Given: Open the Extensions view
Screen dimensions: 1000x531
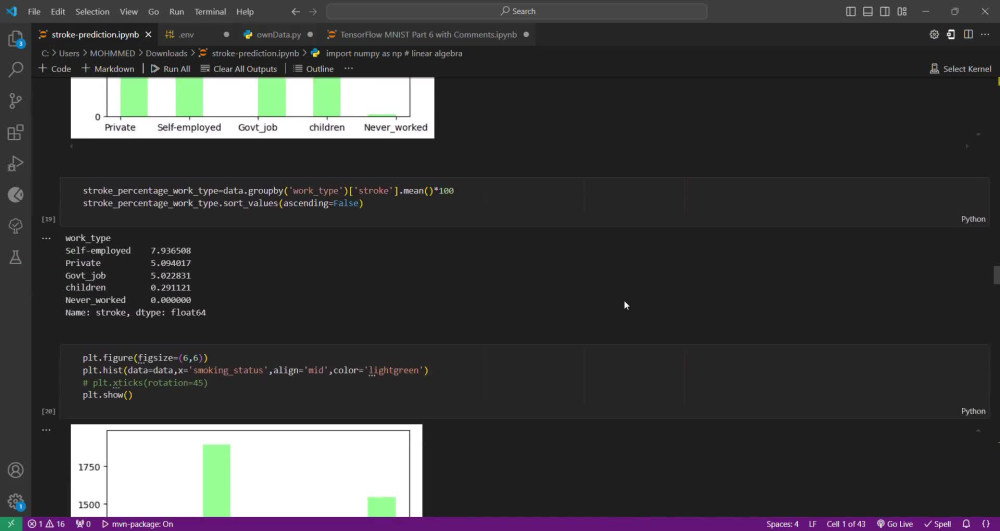Looking at the screenshot, I should coord(15,133).
